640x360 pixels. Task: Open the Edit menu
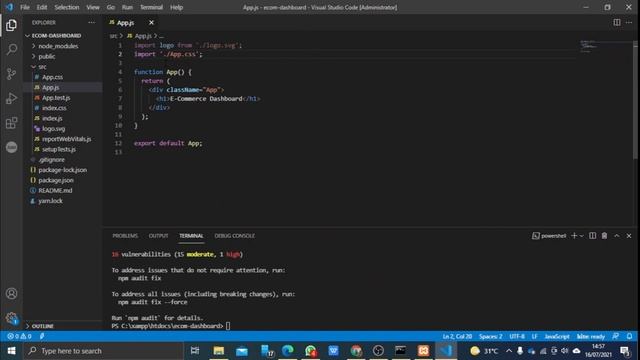[42, 7]
